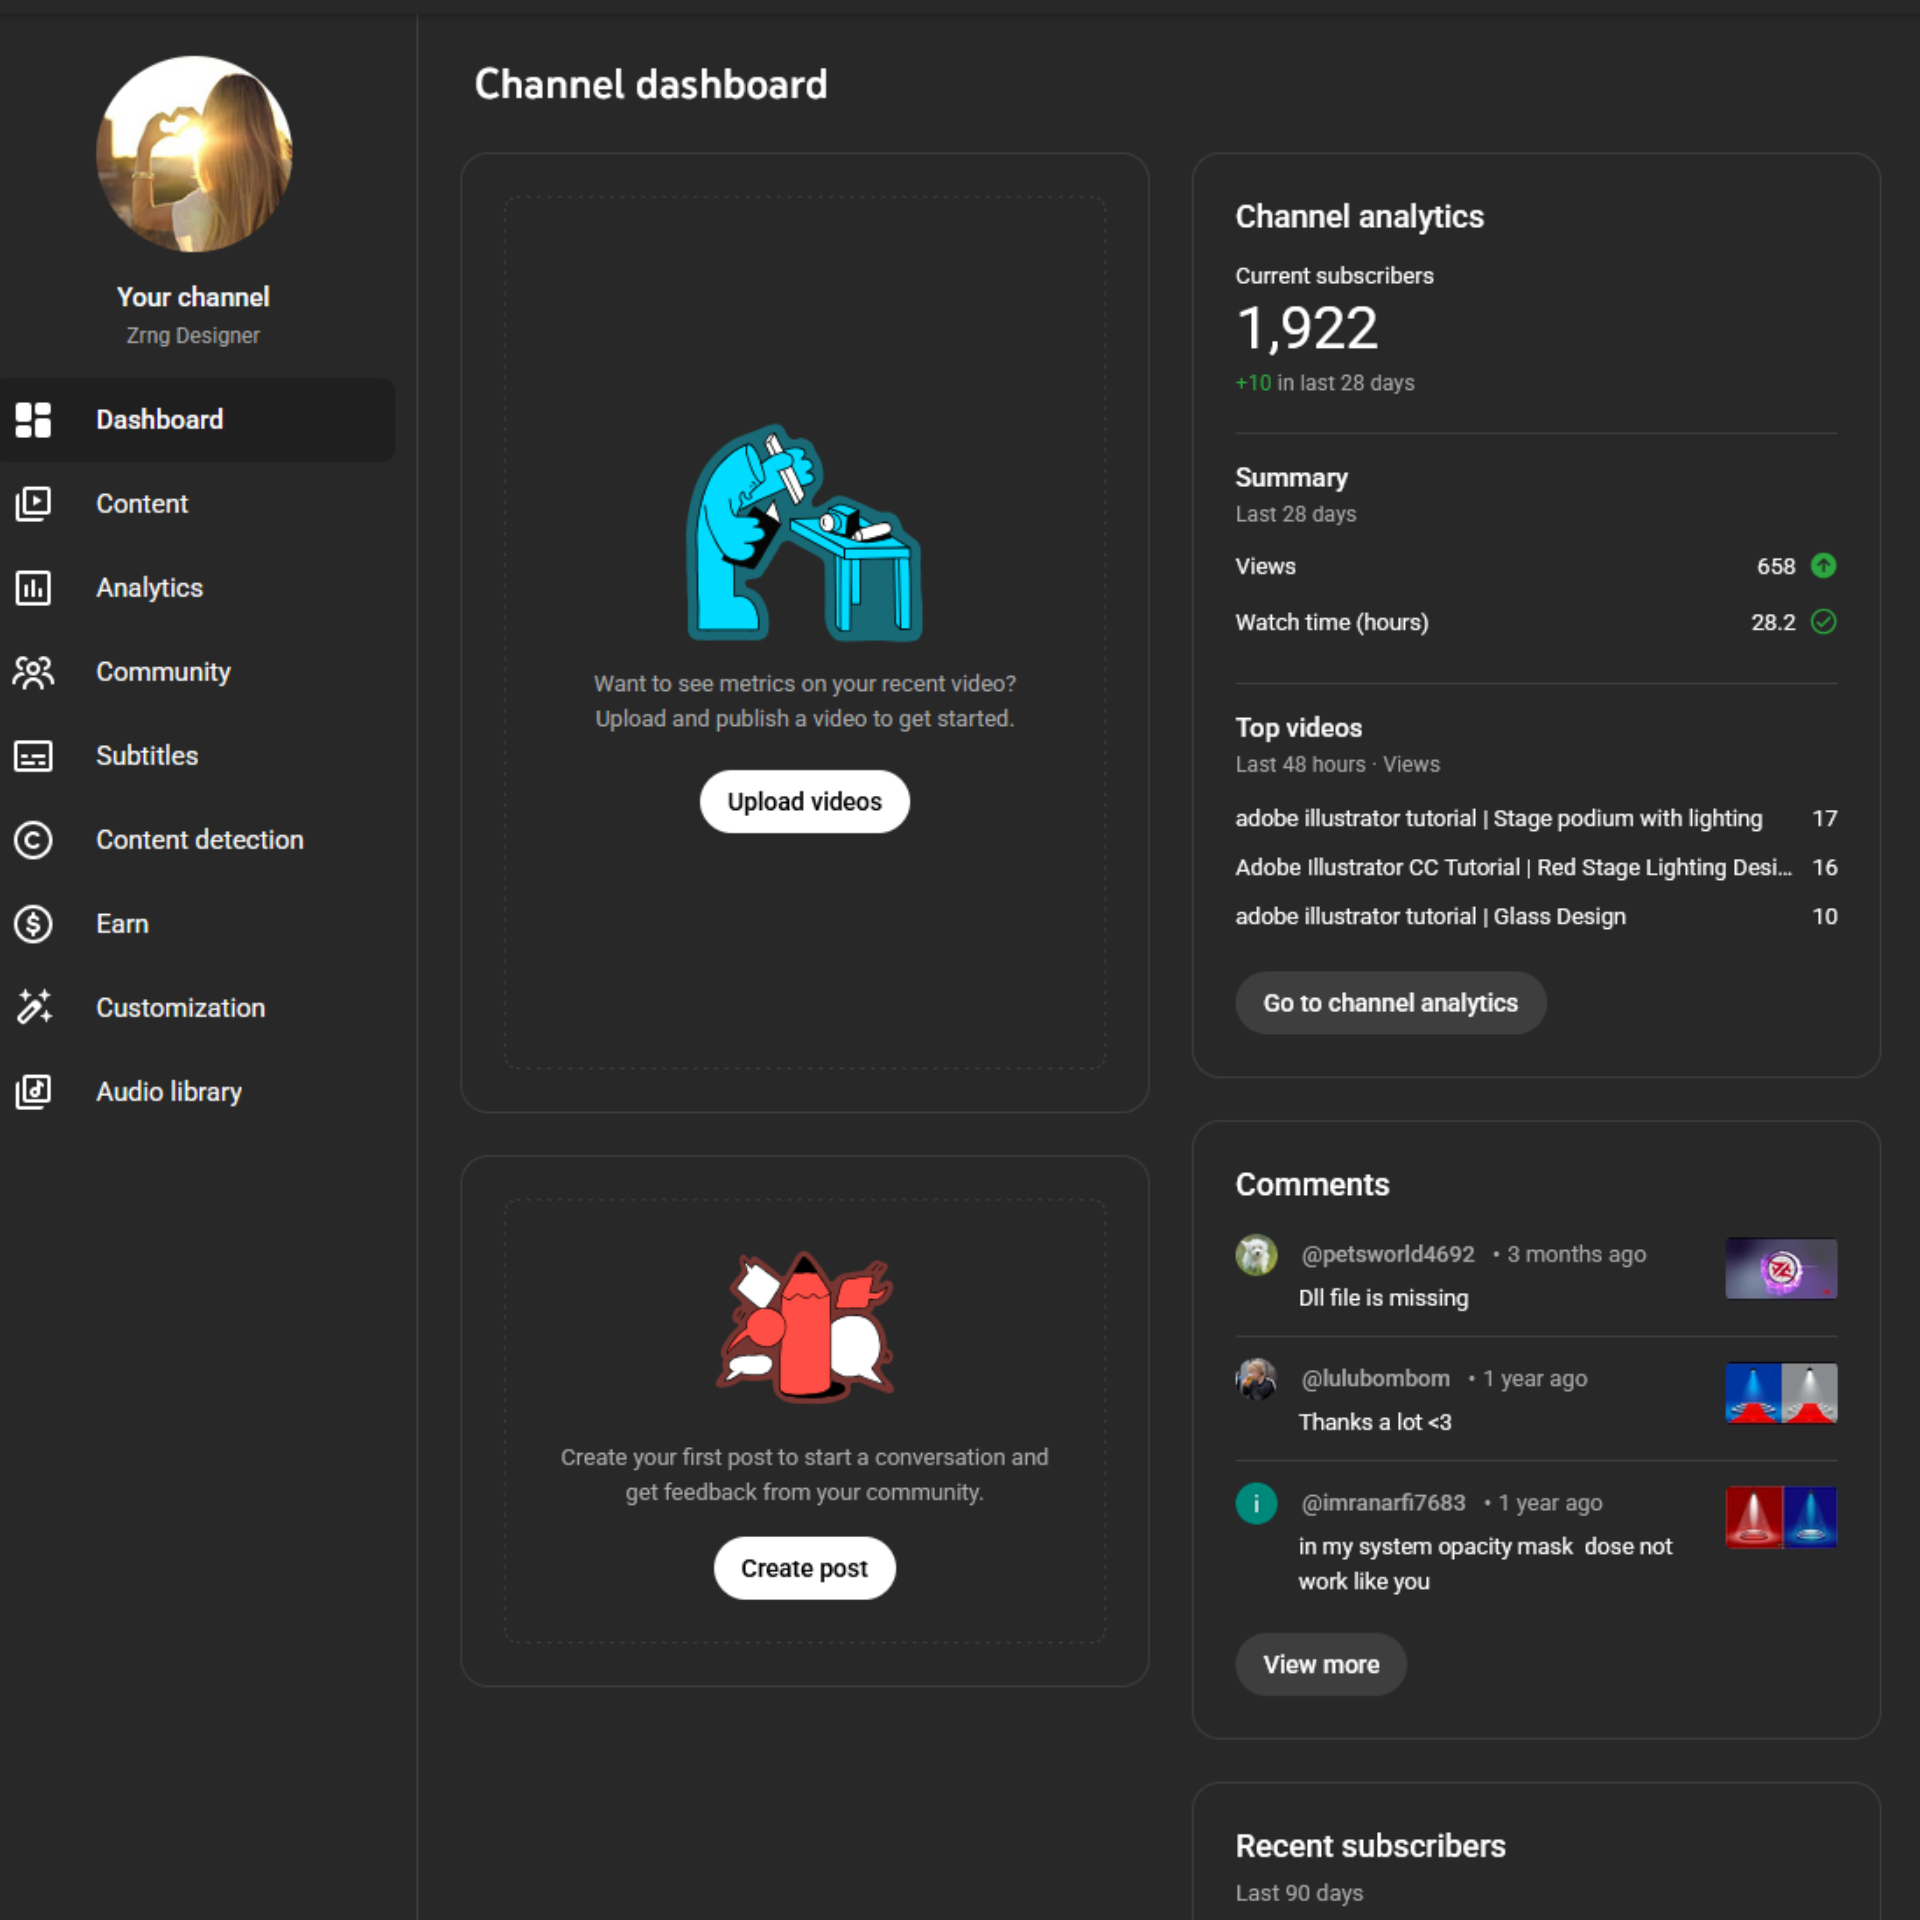Click Go to channel analytics
The width and height of the screenshot is (1920, 1920).
[x=1390, y=1003]
